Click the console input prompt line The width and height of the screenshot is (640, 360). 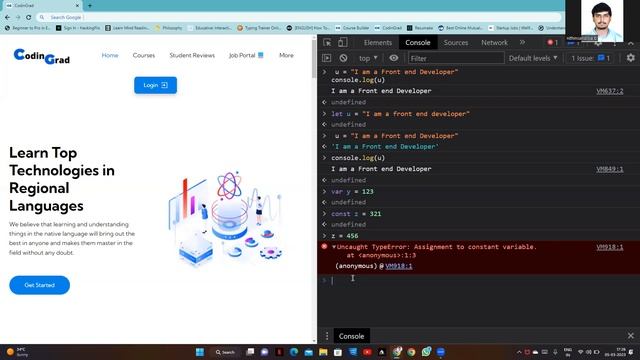point(479,280)
